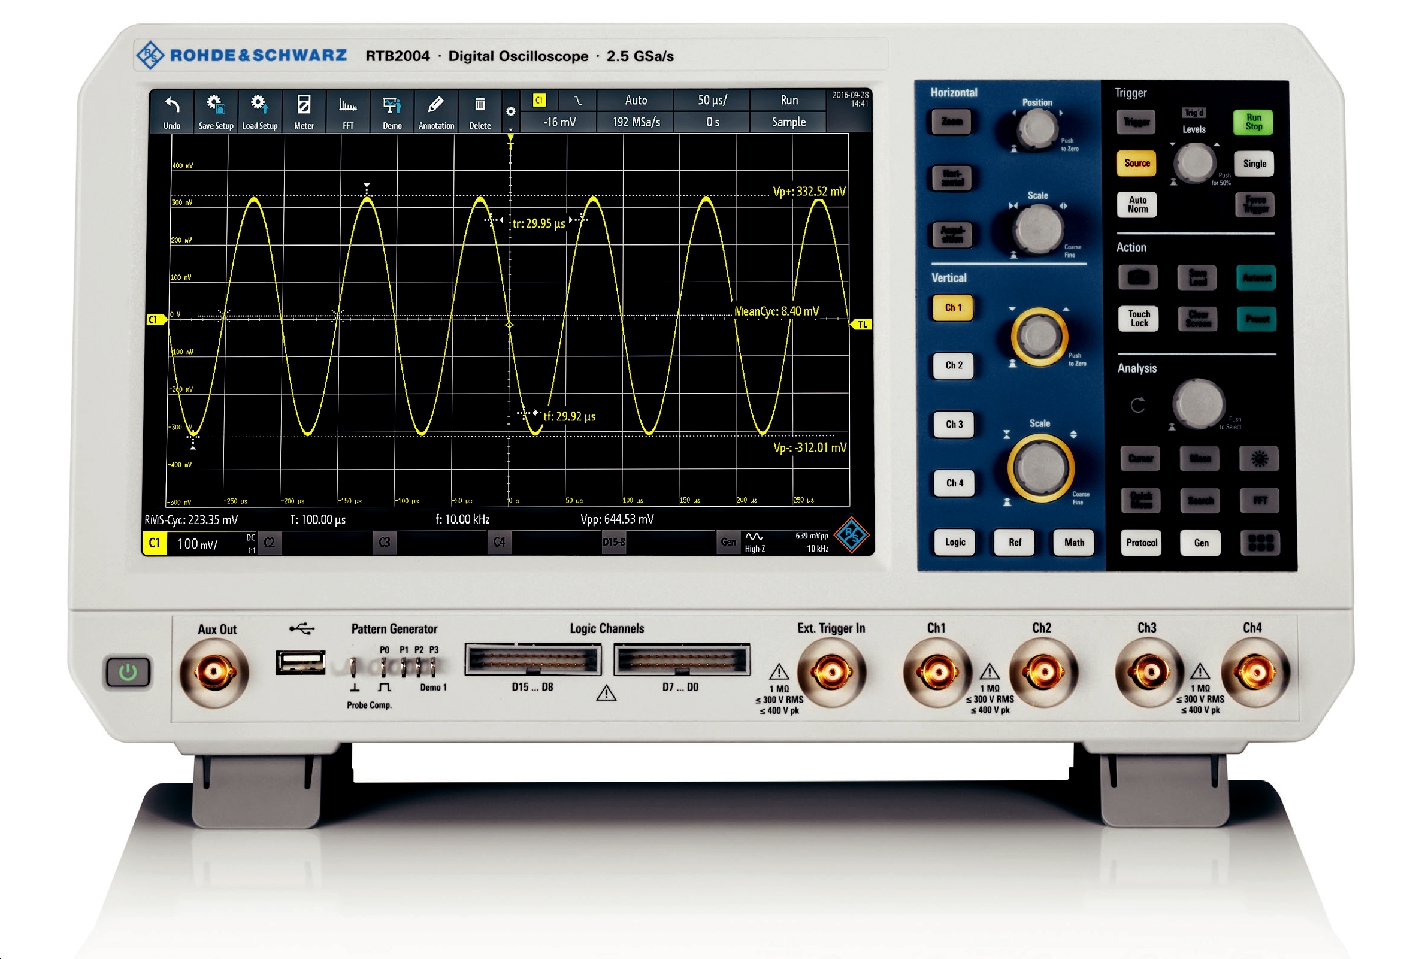Toggle the Touch Lock key
Viewport: 1410px width, 959px height.
(x=1138, y=318)
